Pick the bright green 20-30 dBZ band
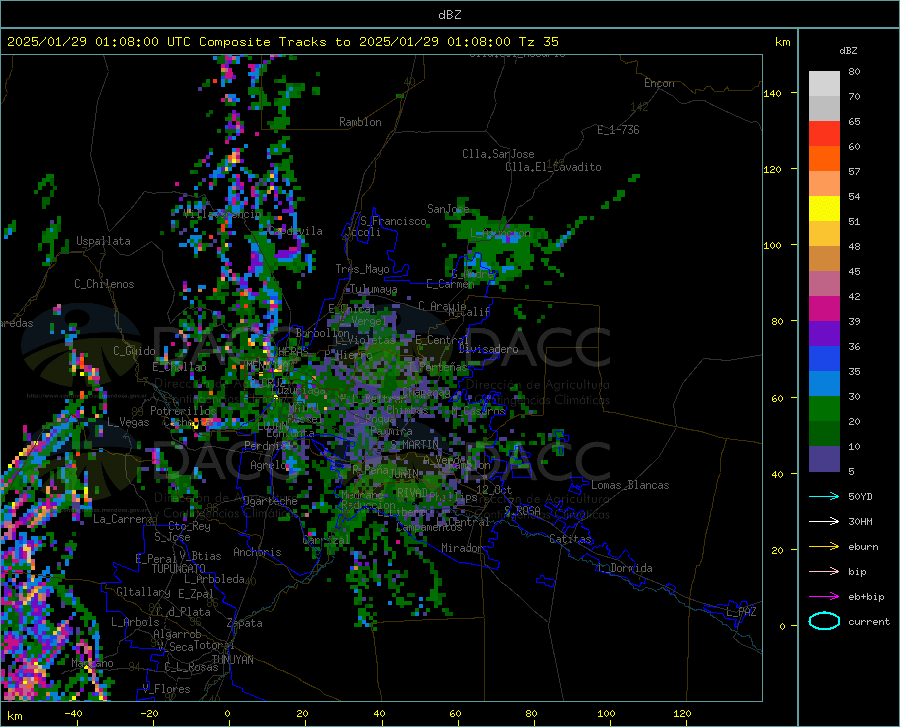 coord(824,409)
